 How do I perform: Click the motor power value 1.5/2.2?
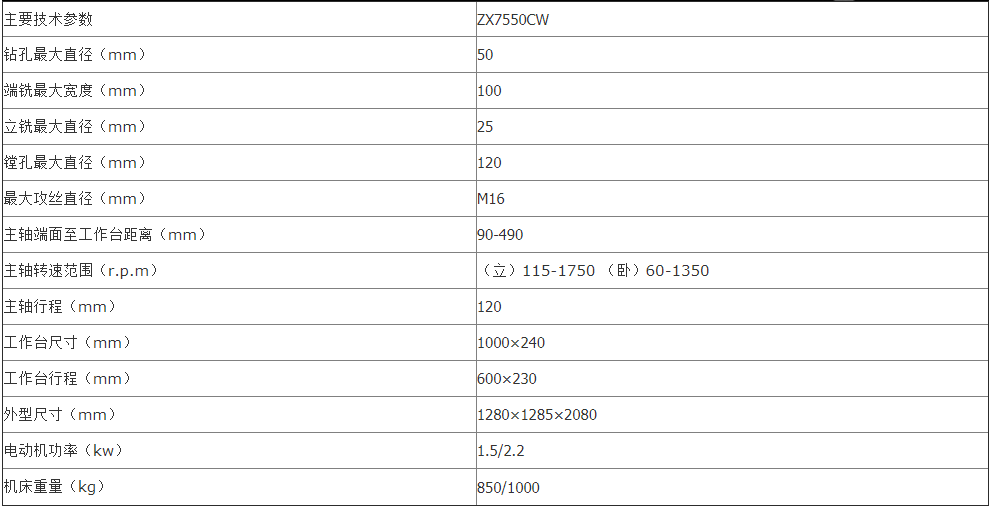(501, 451)
